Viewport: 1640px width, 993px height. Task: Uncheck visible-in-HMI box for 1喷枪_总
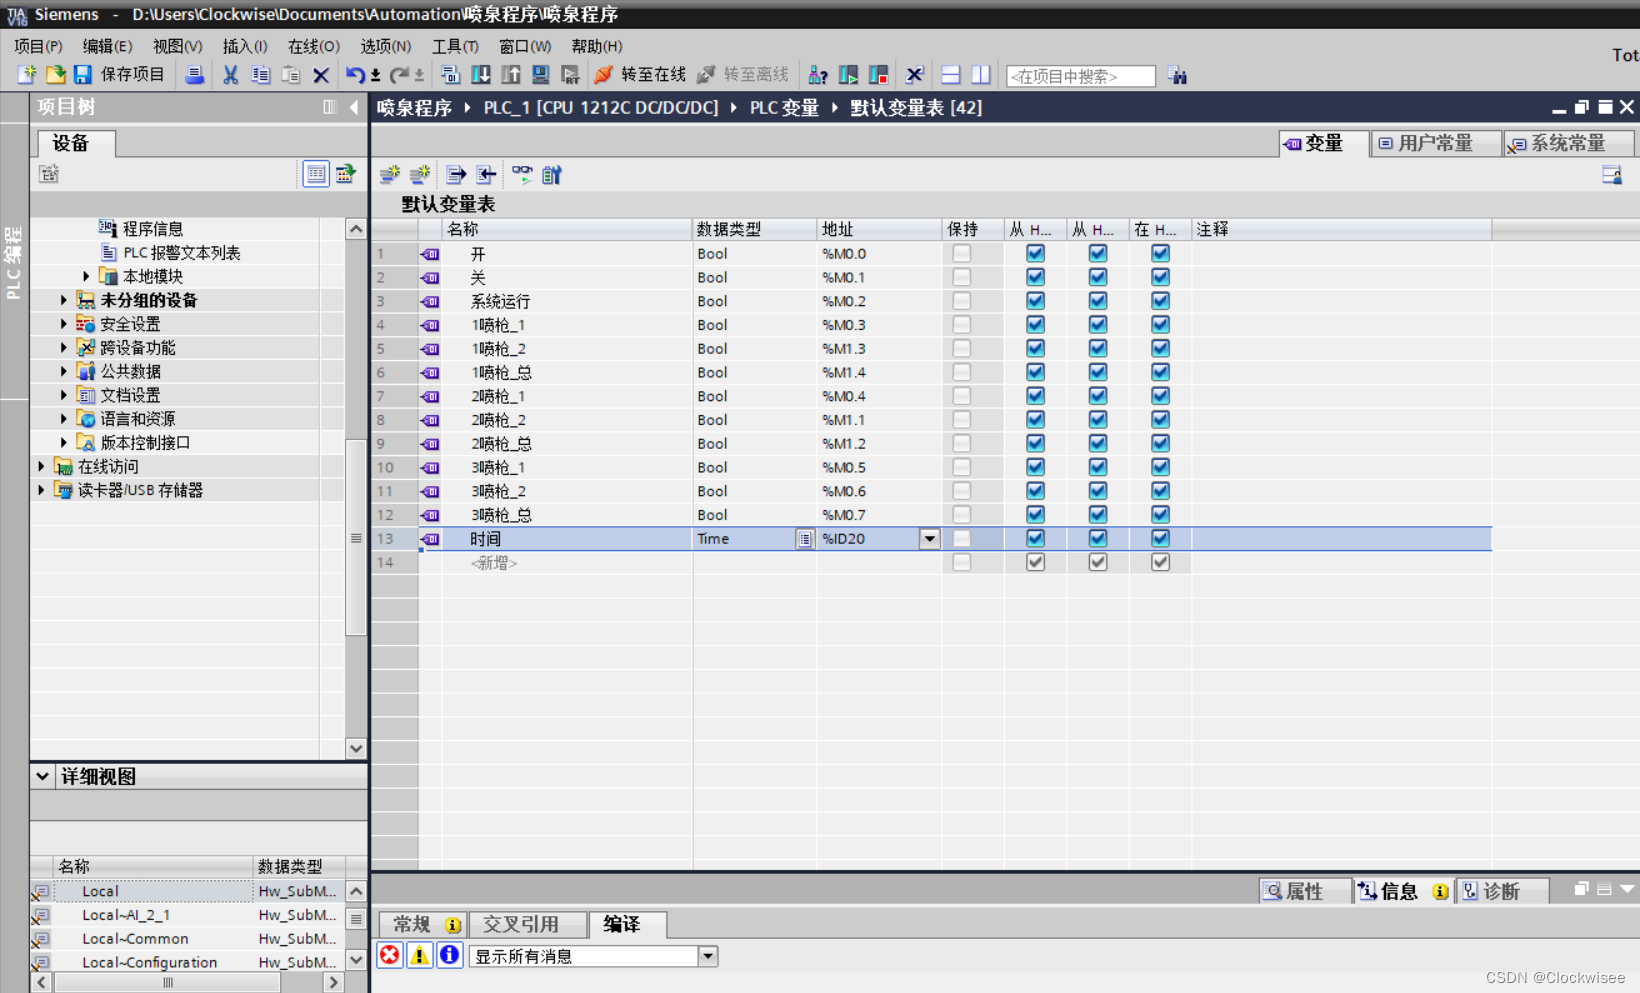pos(1160,372)
